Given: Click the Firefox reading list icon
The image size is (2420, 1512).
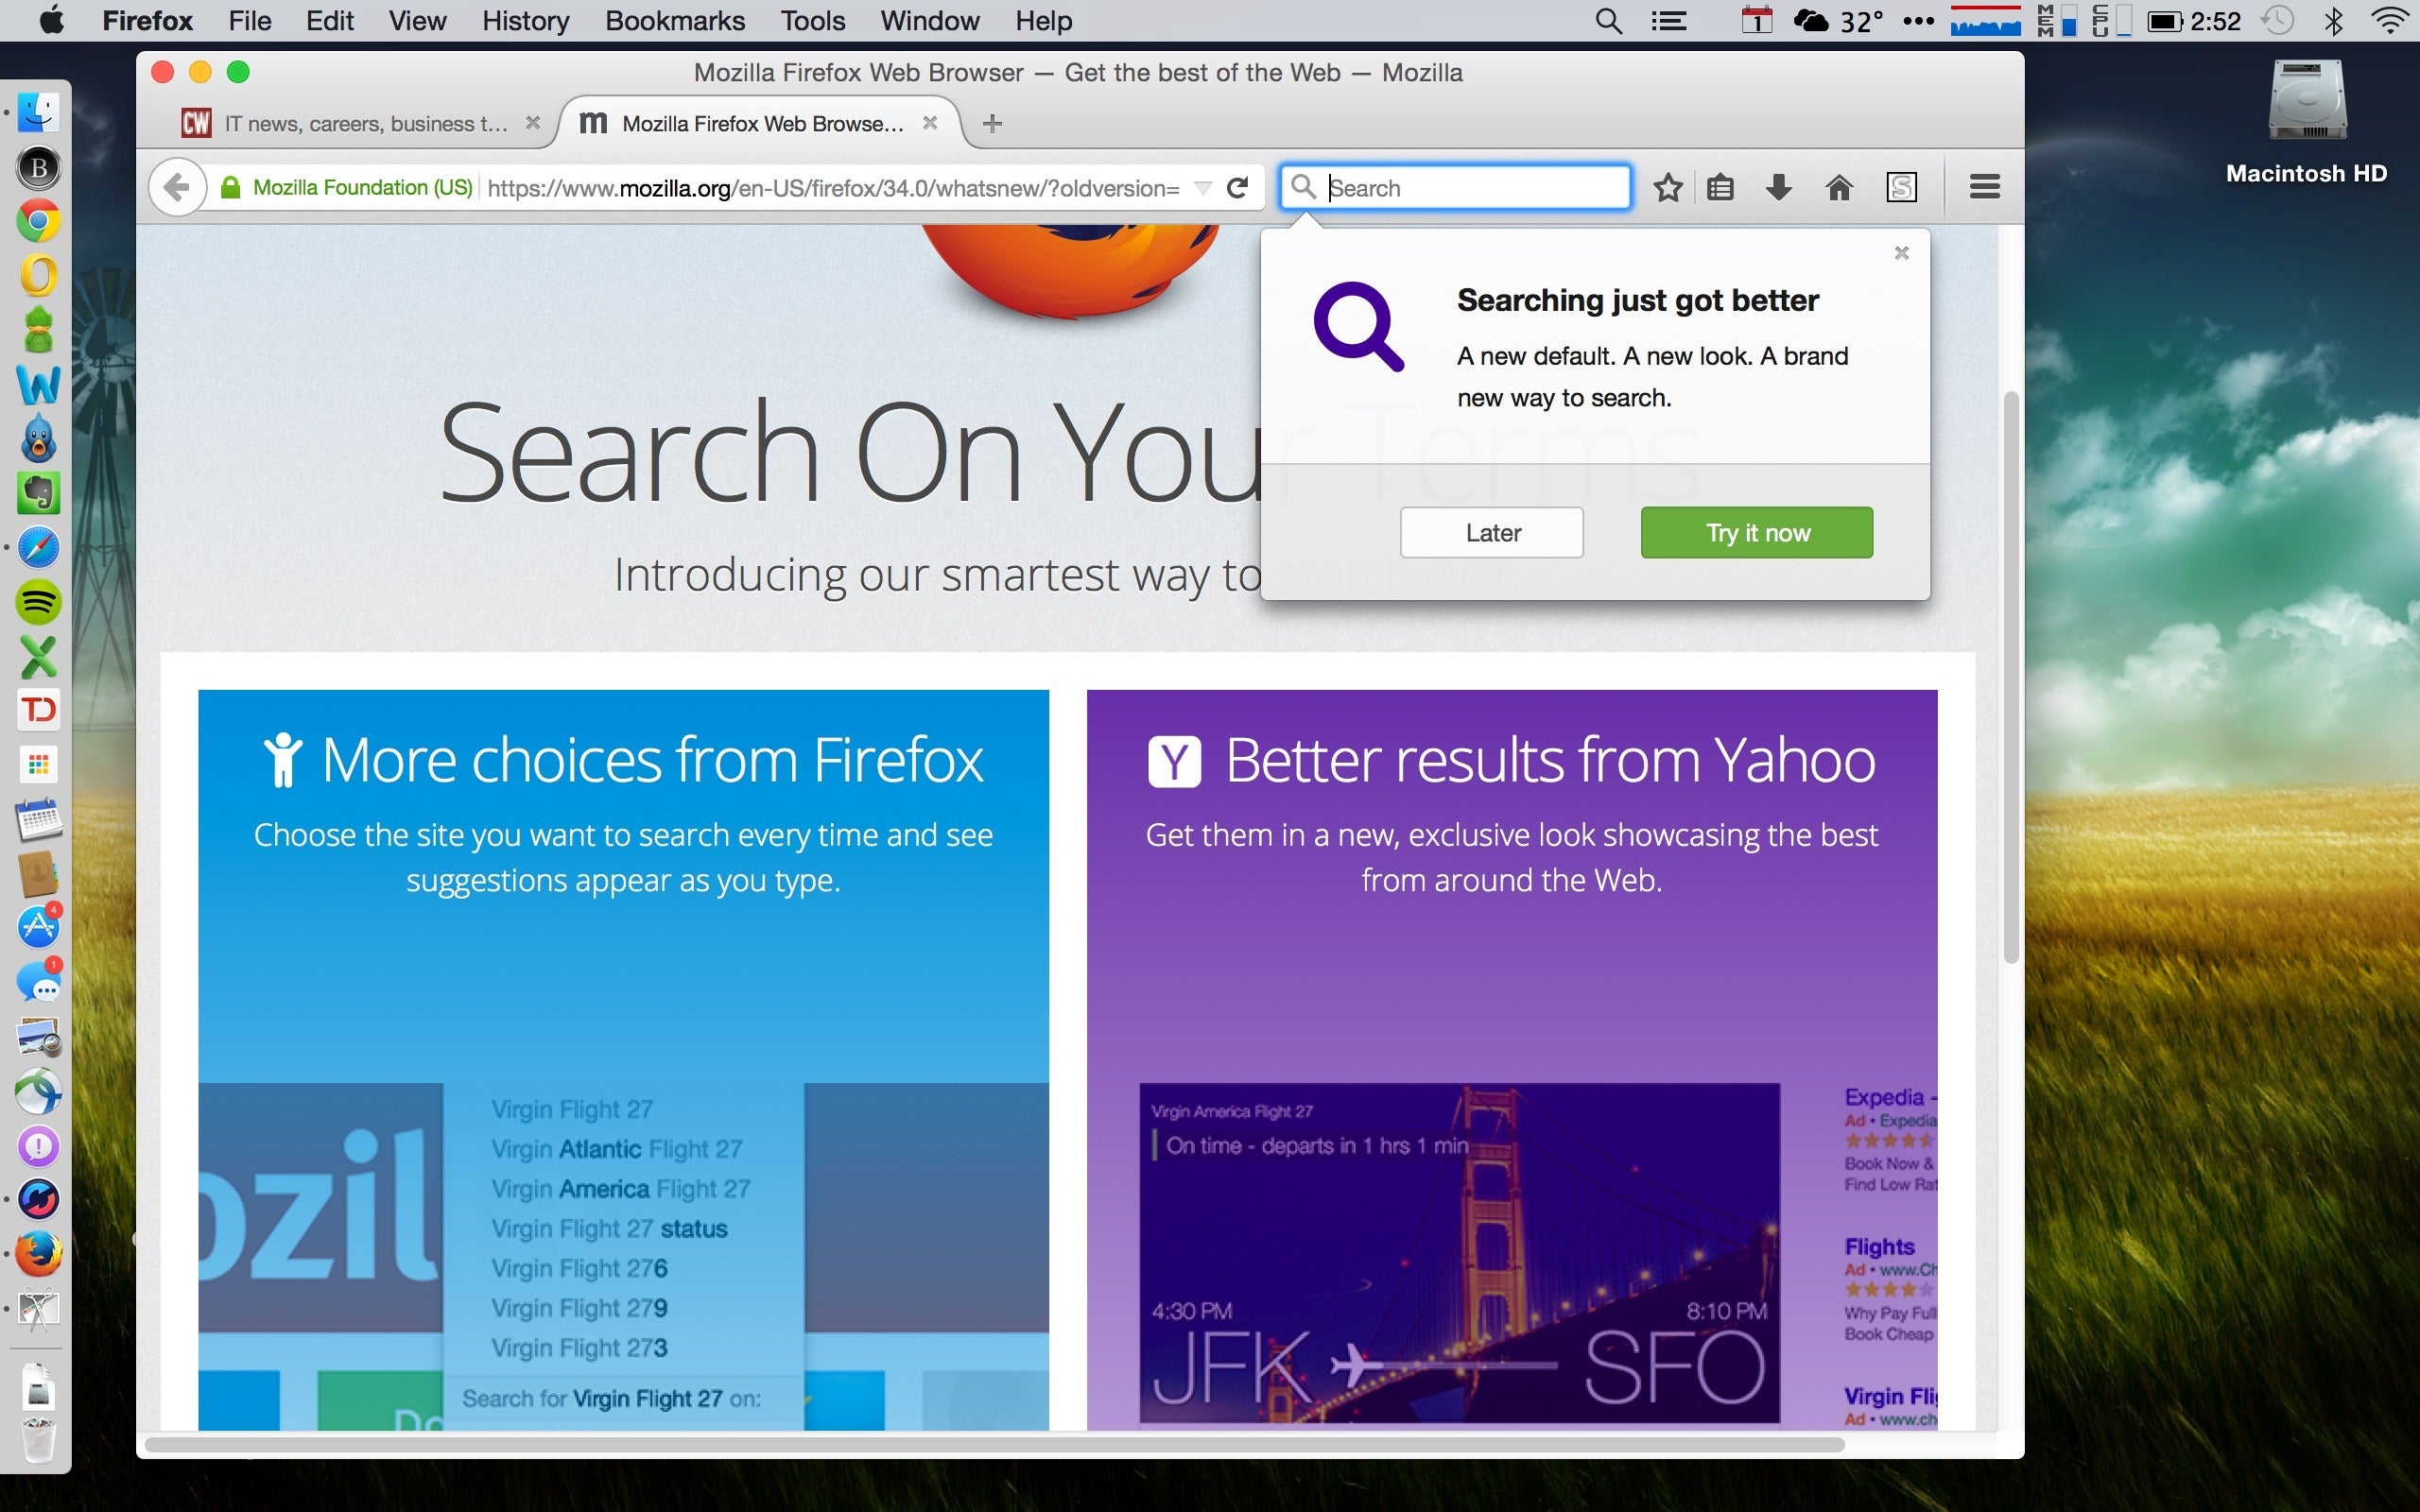Looking at the screenshot, I should coord(1721,186).
